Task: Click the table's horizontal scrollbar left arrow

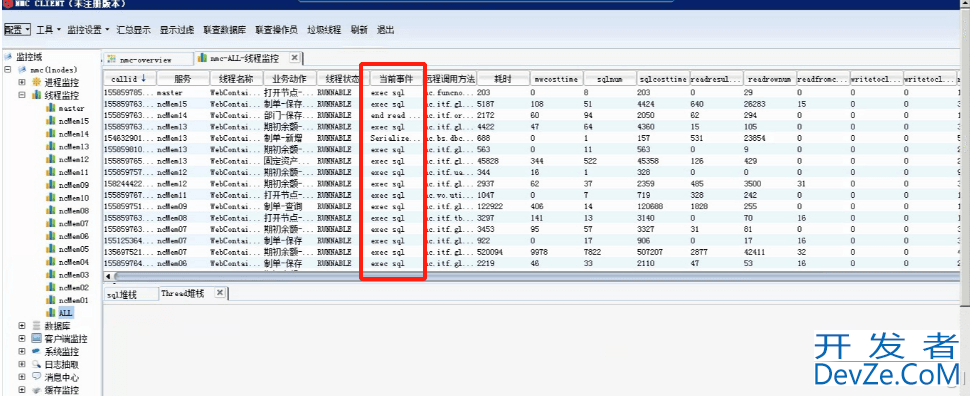Action: point(108,276)
